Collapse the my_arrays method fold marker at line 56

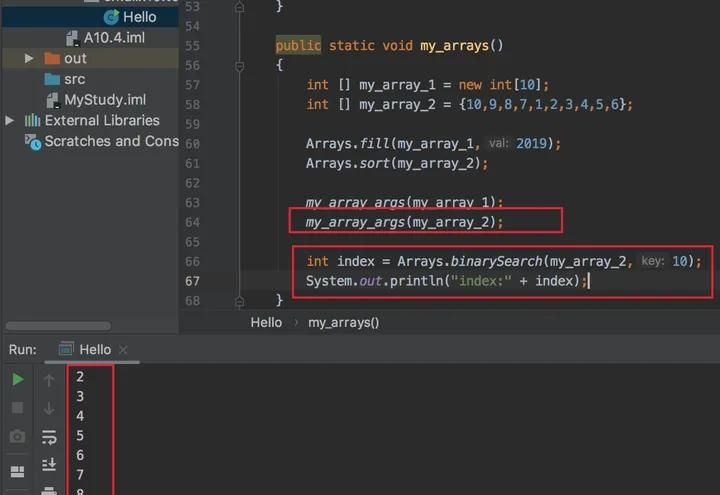[x=240, y=66]
